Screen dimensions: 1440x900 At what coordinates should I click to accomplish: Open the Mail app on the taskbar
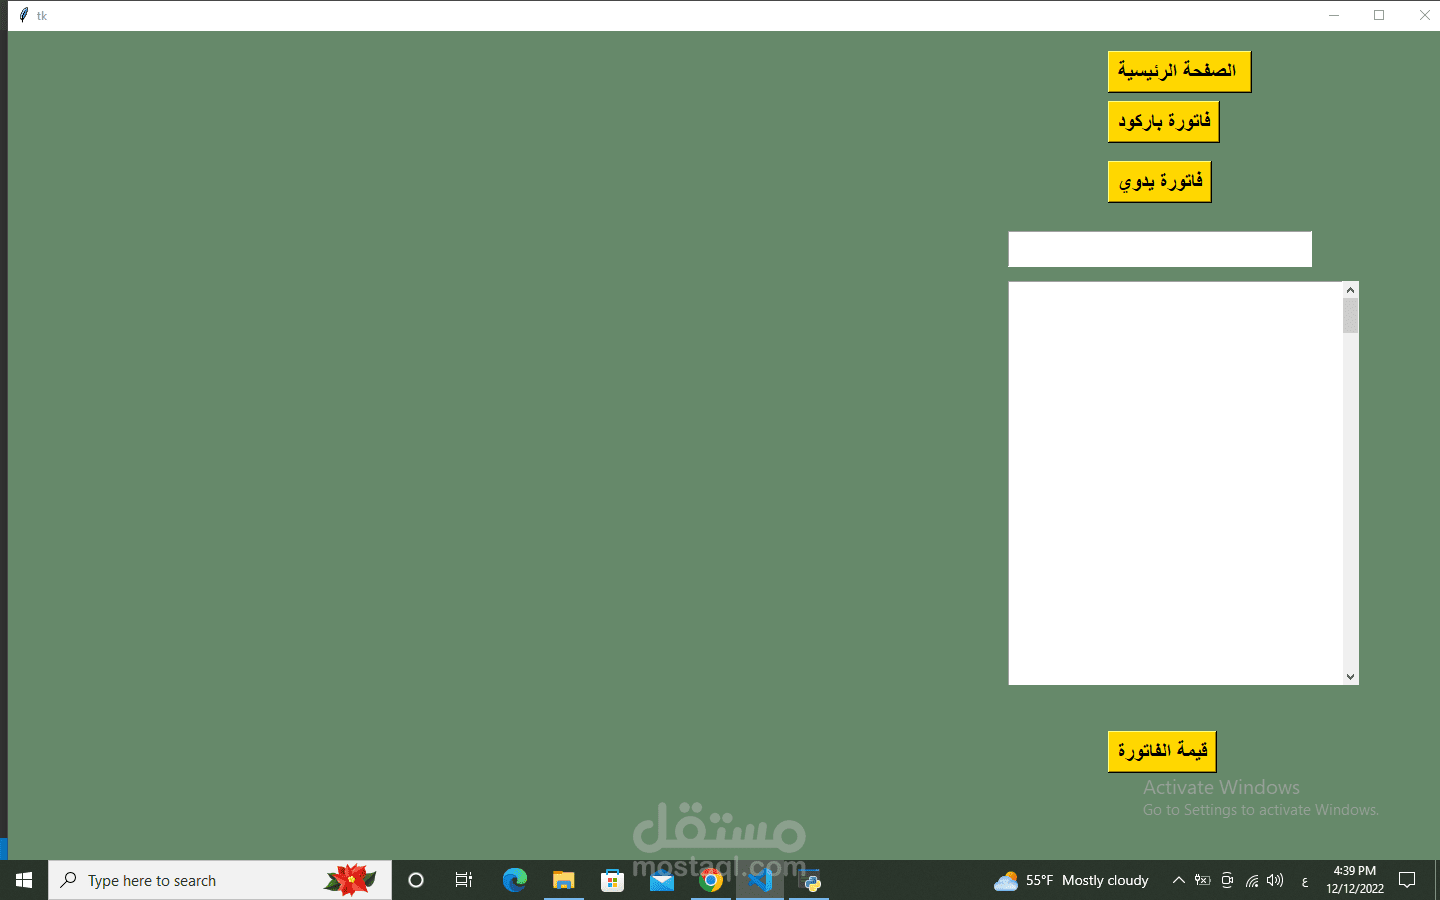click(x=662, y=880)
